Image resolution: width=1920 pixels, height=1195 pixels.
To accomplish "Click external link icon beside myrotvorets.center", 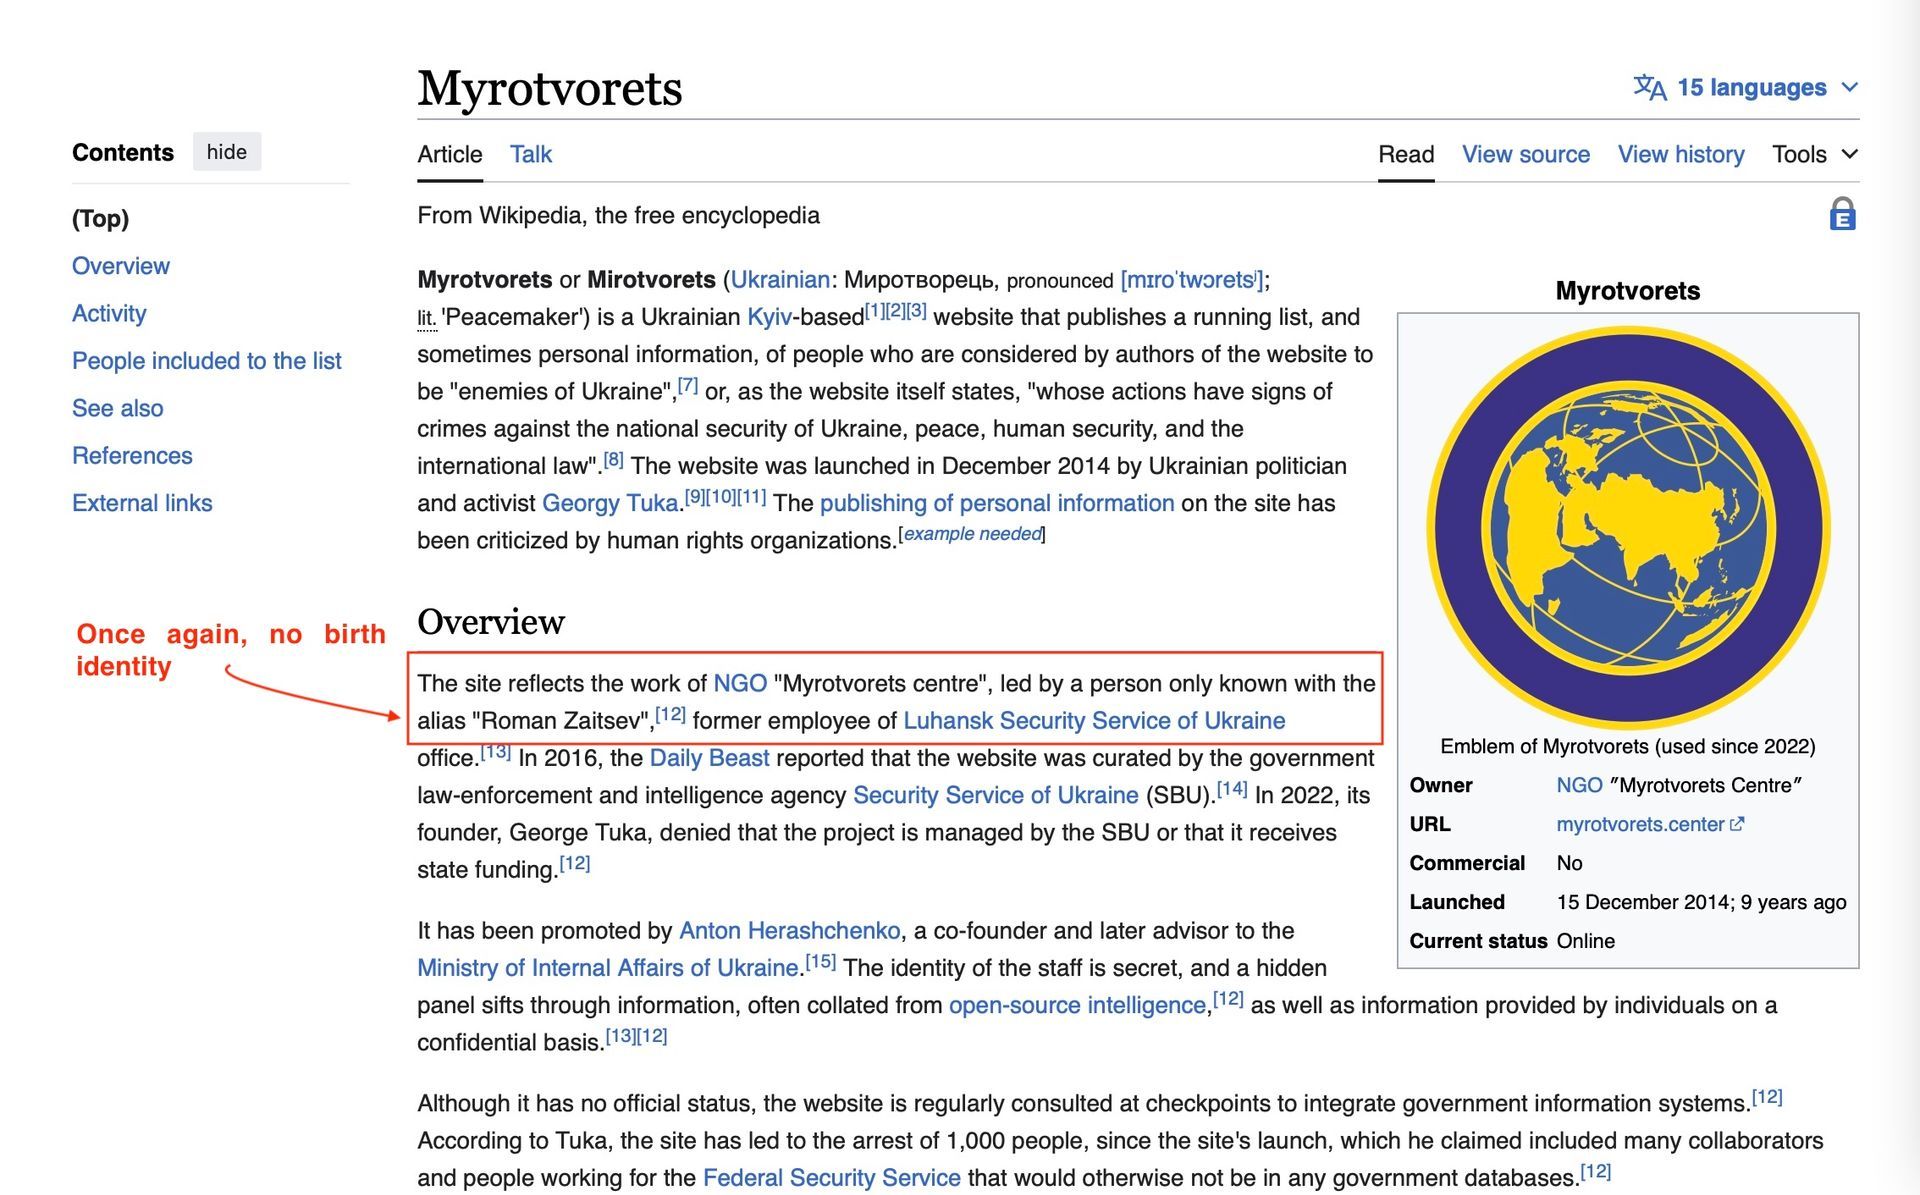I will [x=1738, y=824].
